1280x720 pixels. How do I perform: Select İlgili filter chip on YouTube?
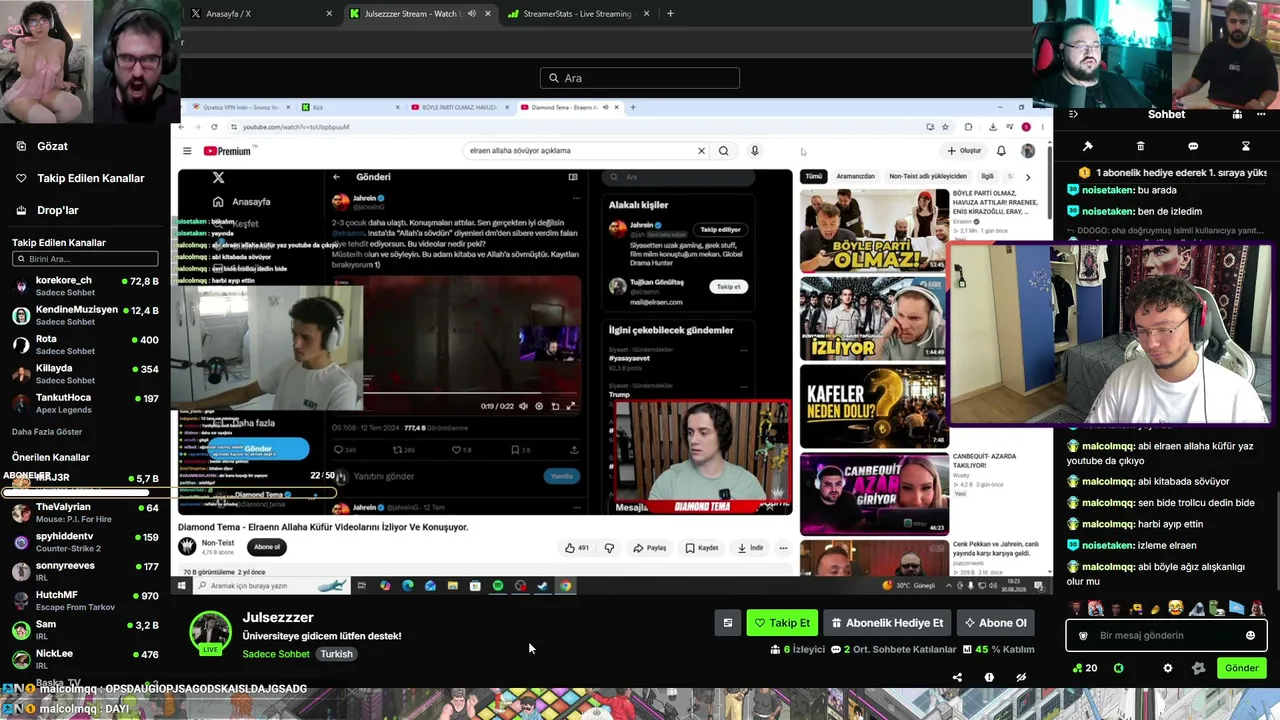[x=987, y=177]
